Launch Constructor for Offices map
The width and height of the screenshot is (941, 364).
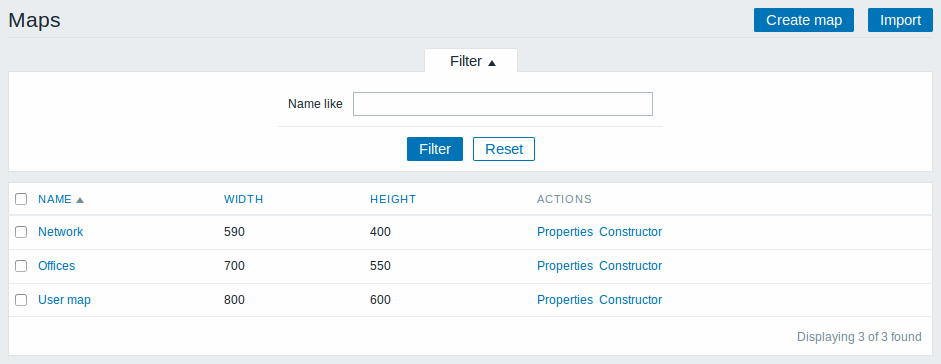[x=631, y=266]
